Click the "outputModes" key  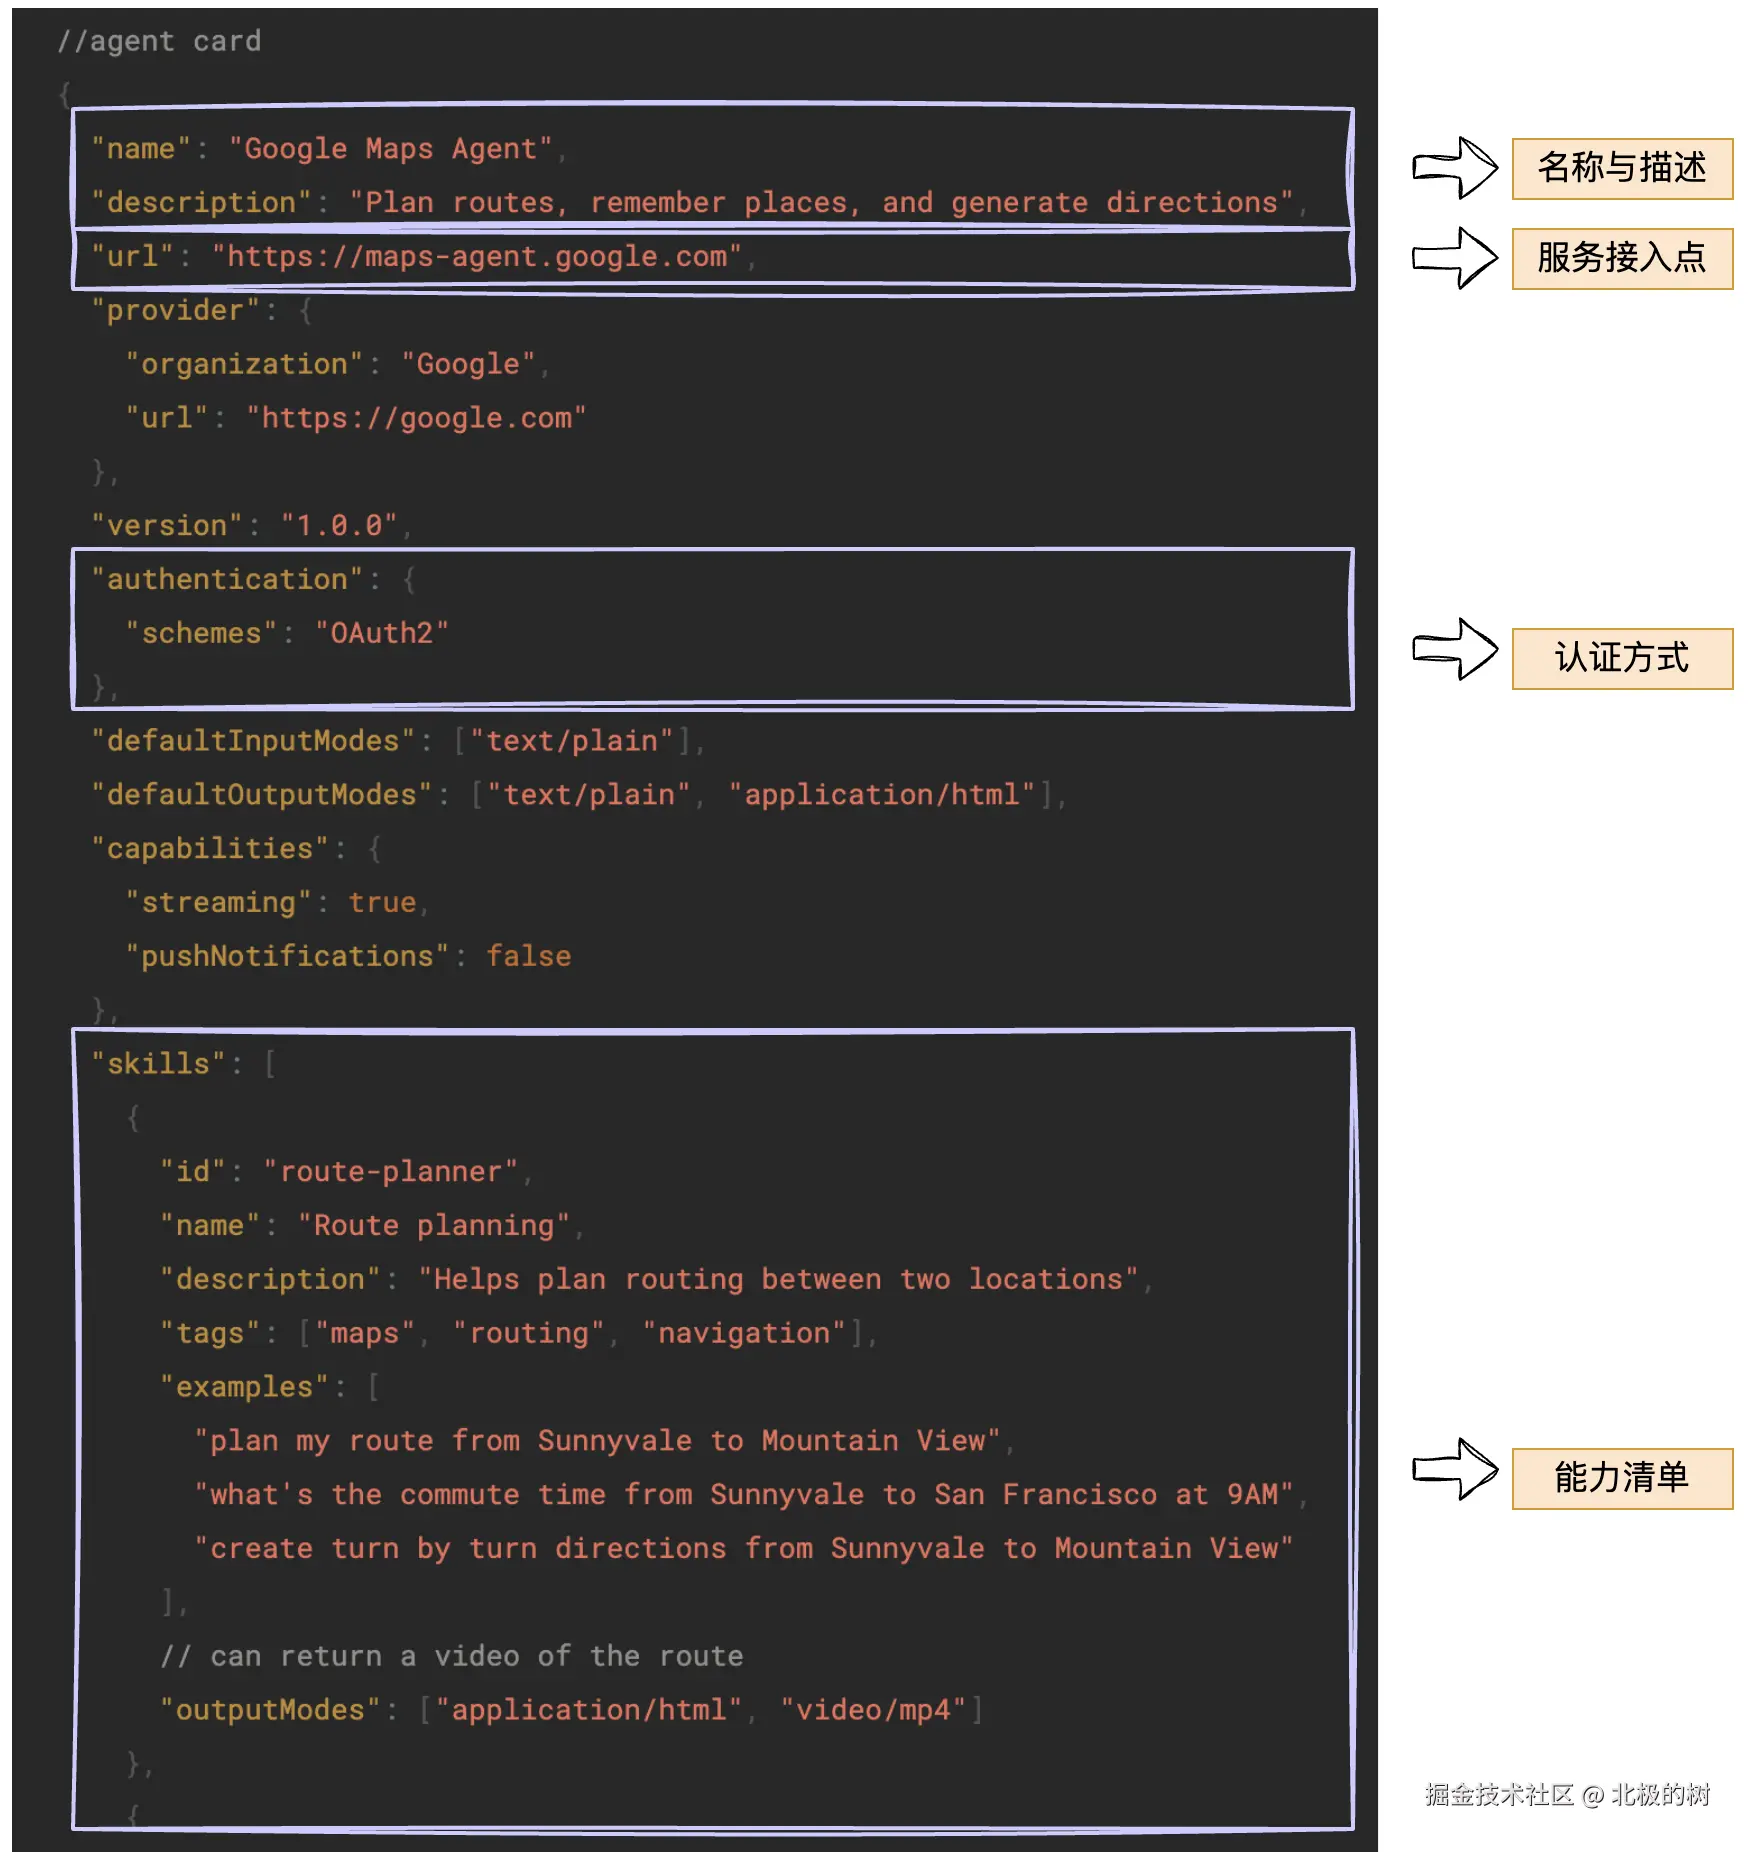270,1711
